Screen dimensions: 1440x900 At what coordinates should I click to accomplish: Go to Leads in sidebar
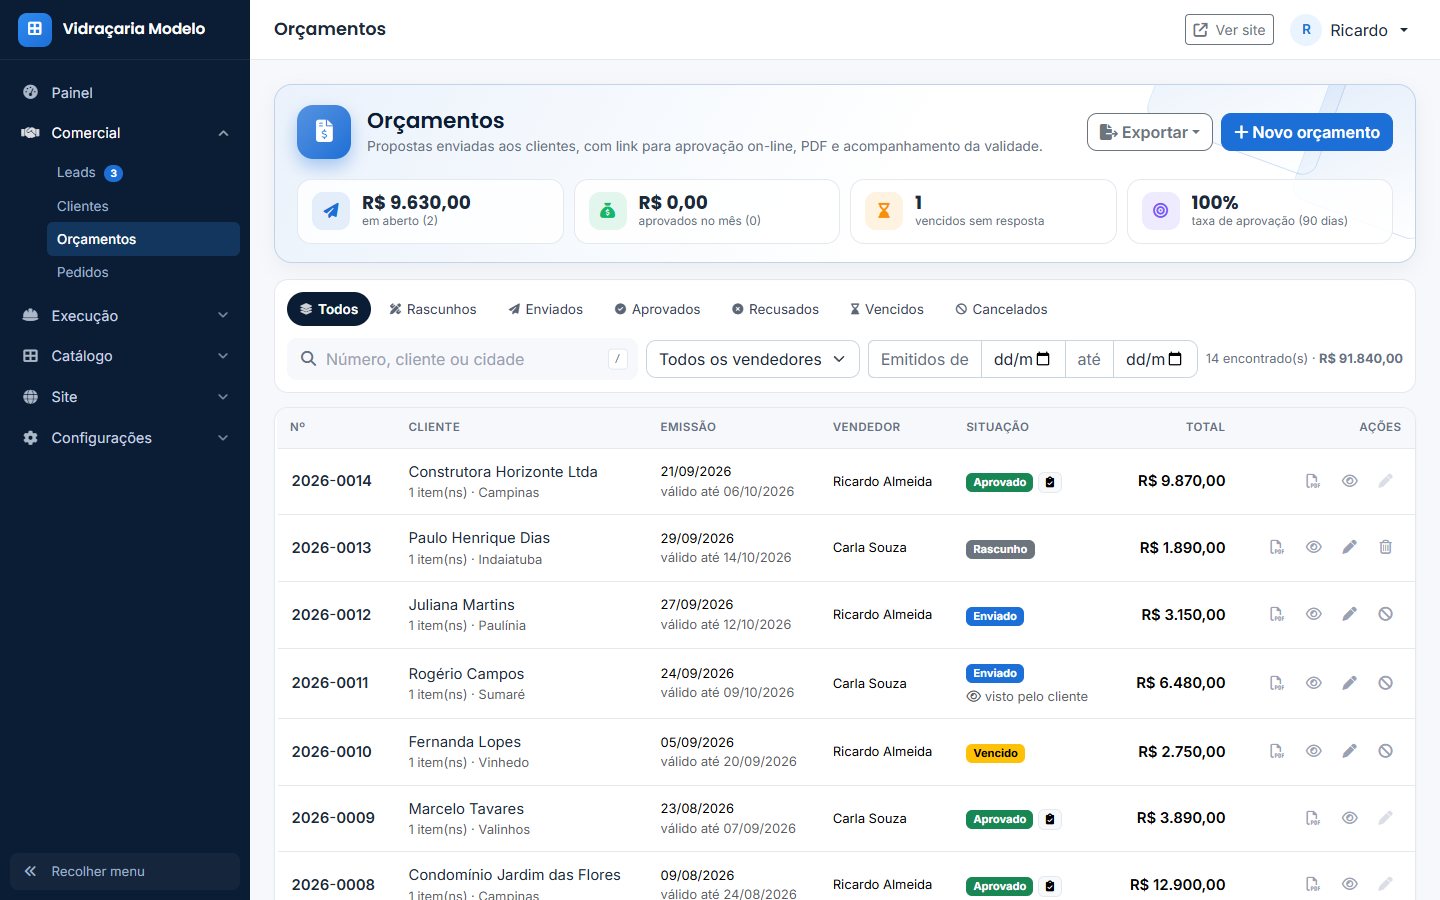click(x=143, y=173)
